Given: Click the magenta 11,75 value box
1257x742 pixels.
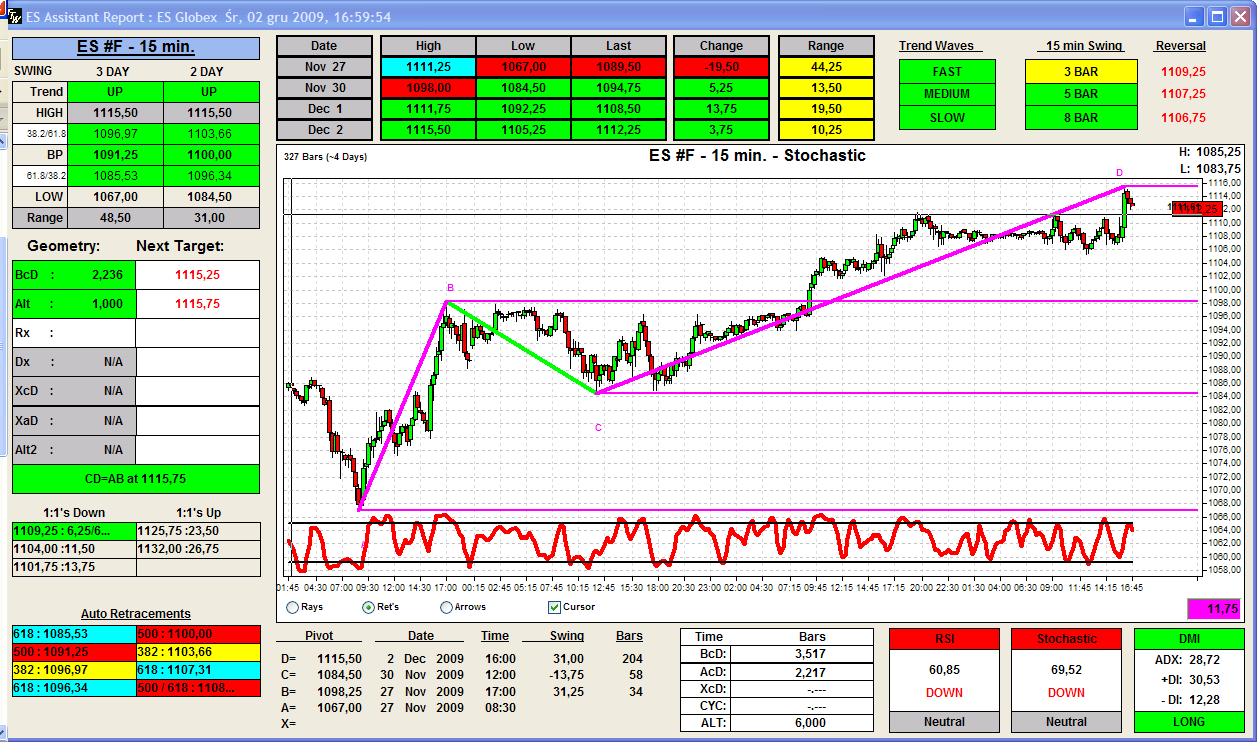Looking at the screenshot, I should [x=1220, y=609].
